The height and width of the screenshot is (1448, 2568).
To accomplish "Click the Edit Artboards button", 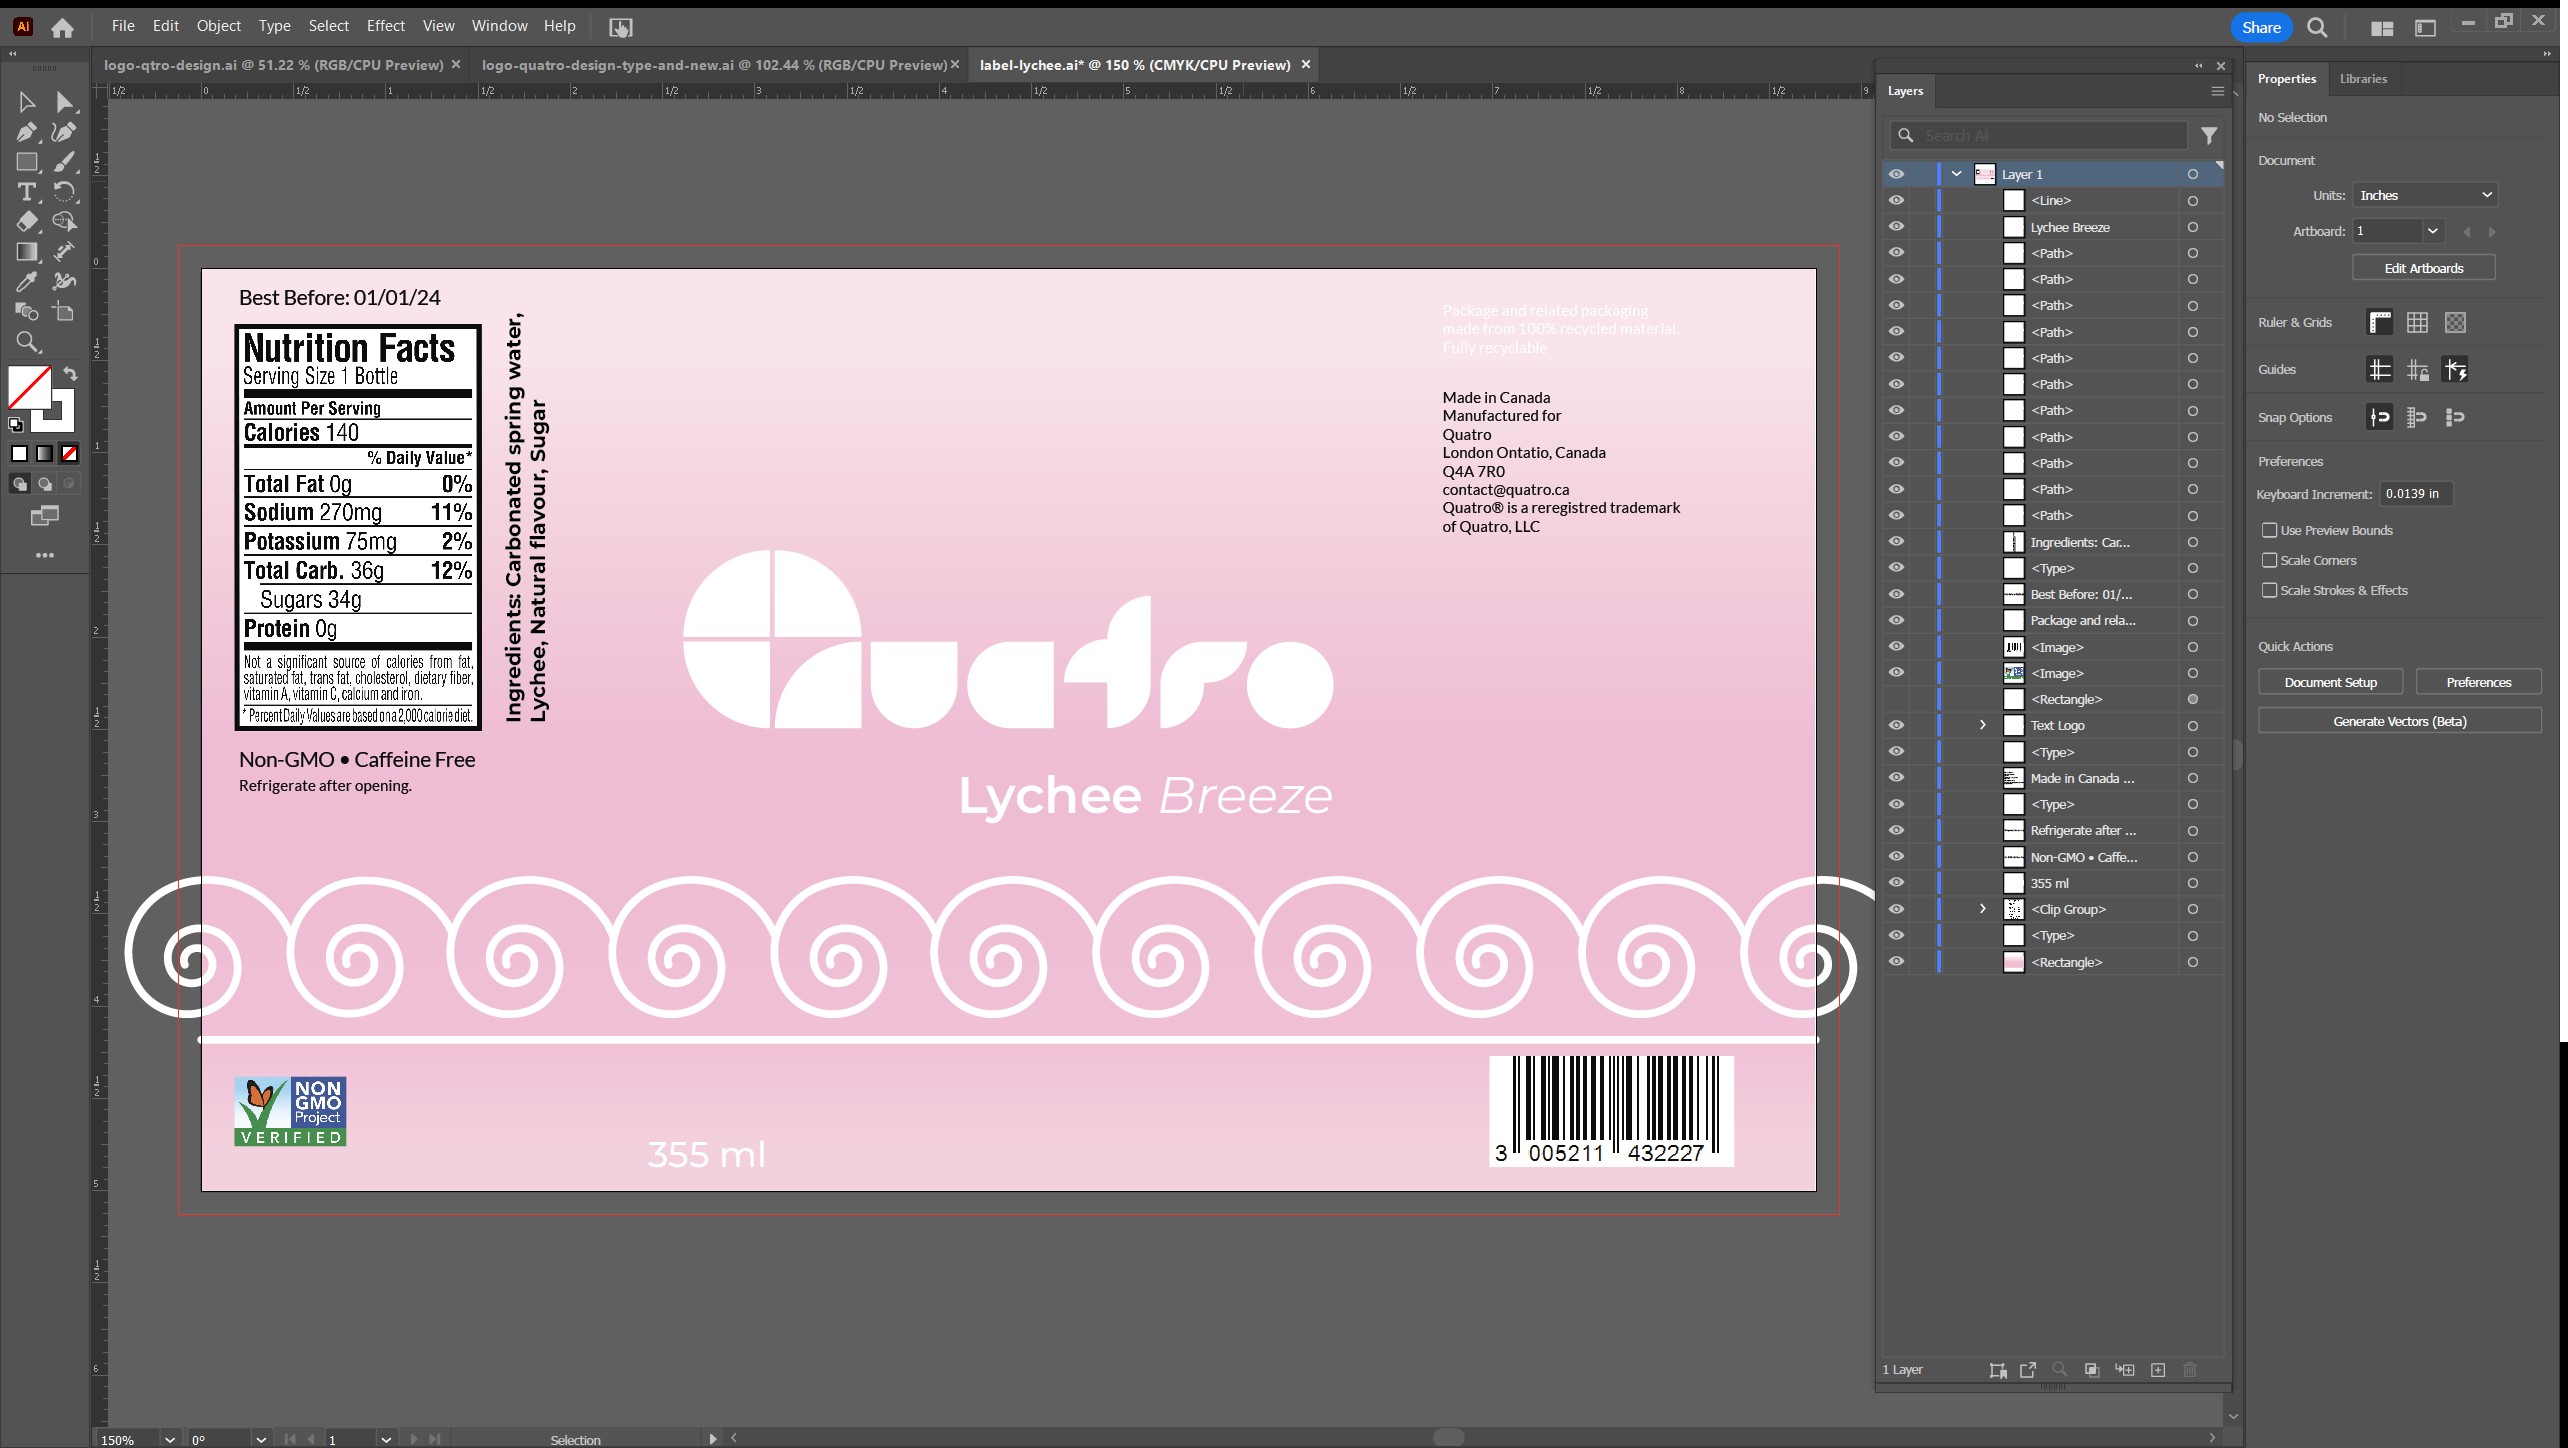I will [2423, 268].
